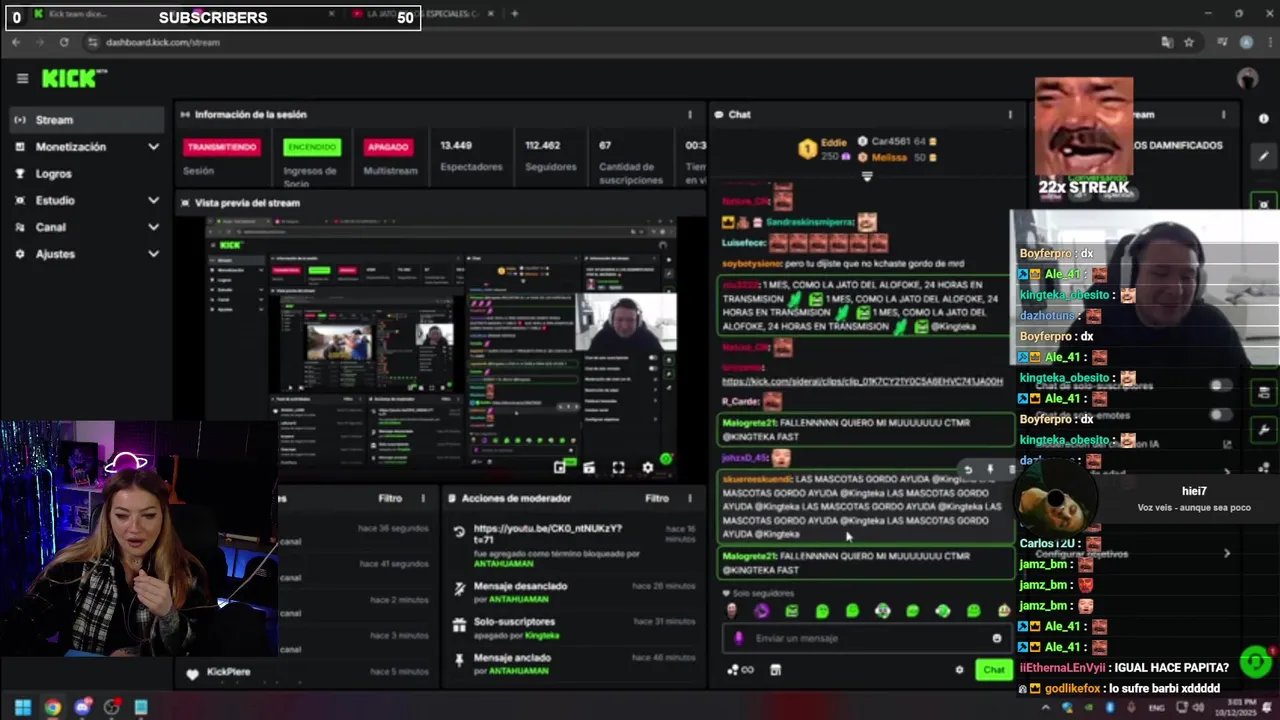Viewport: 1280px width, 720px height.
Task: Expand the chat leaderboard arrow
Action: point(867,177)
